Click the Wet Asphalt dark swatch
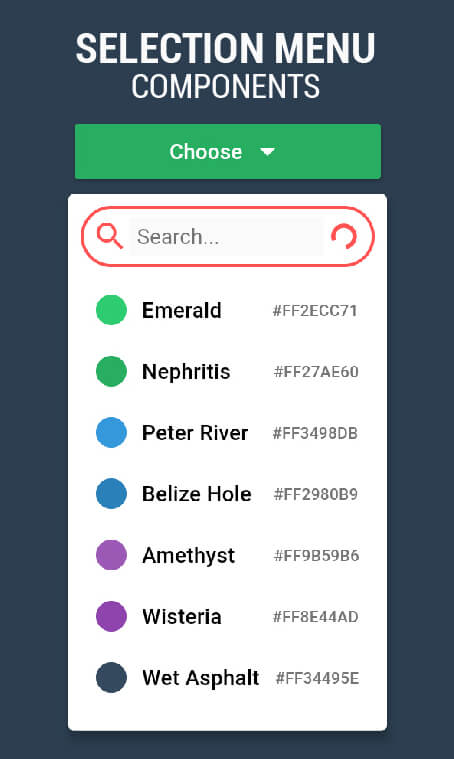The height and width of the screenshot is (759, 454). (111, 677)
